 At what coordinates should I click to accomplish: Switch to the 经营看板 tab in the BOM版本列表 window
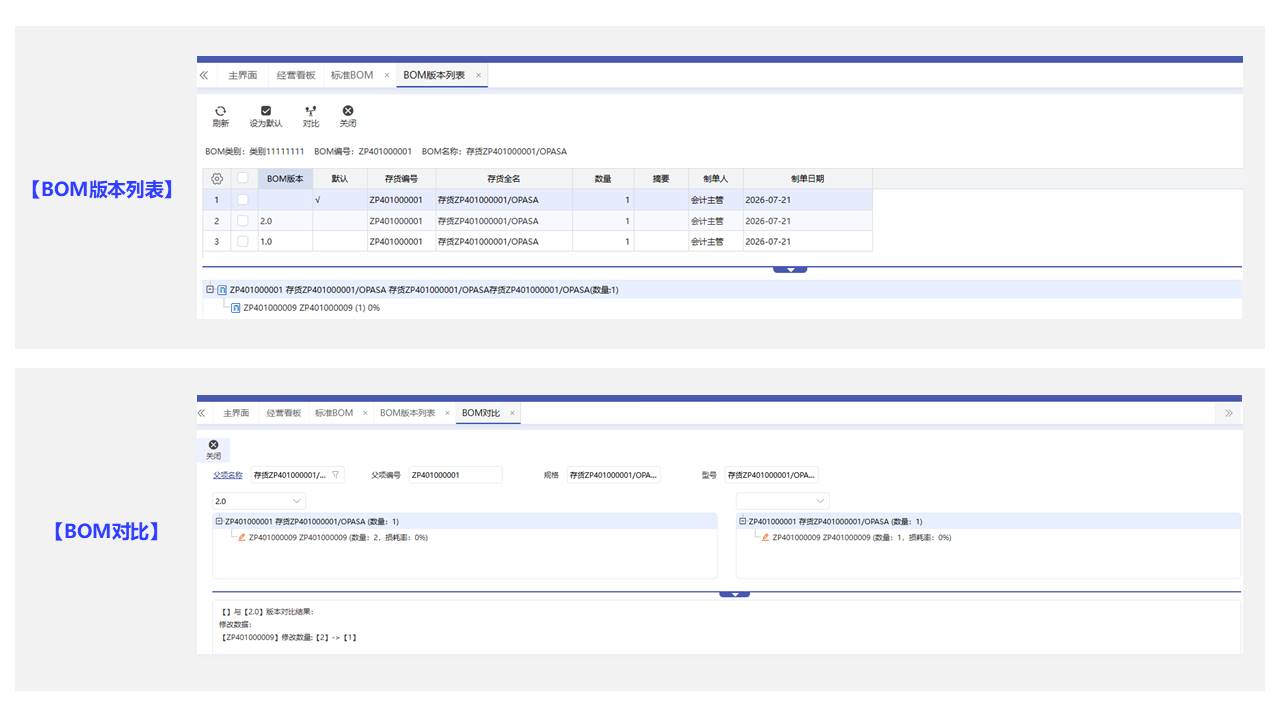tap(296, 75)
